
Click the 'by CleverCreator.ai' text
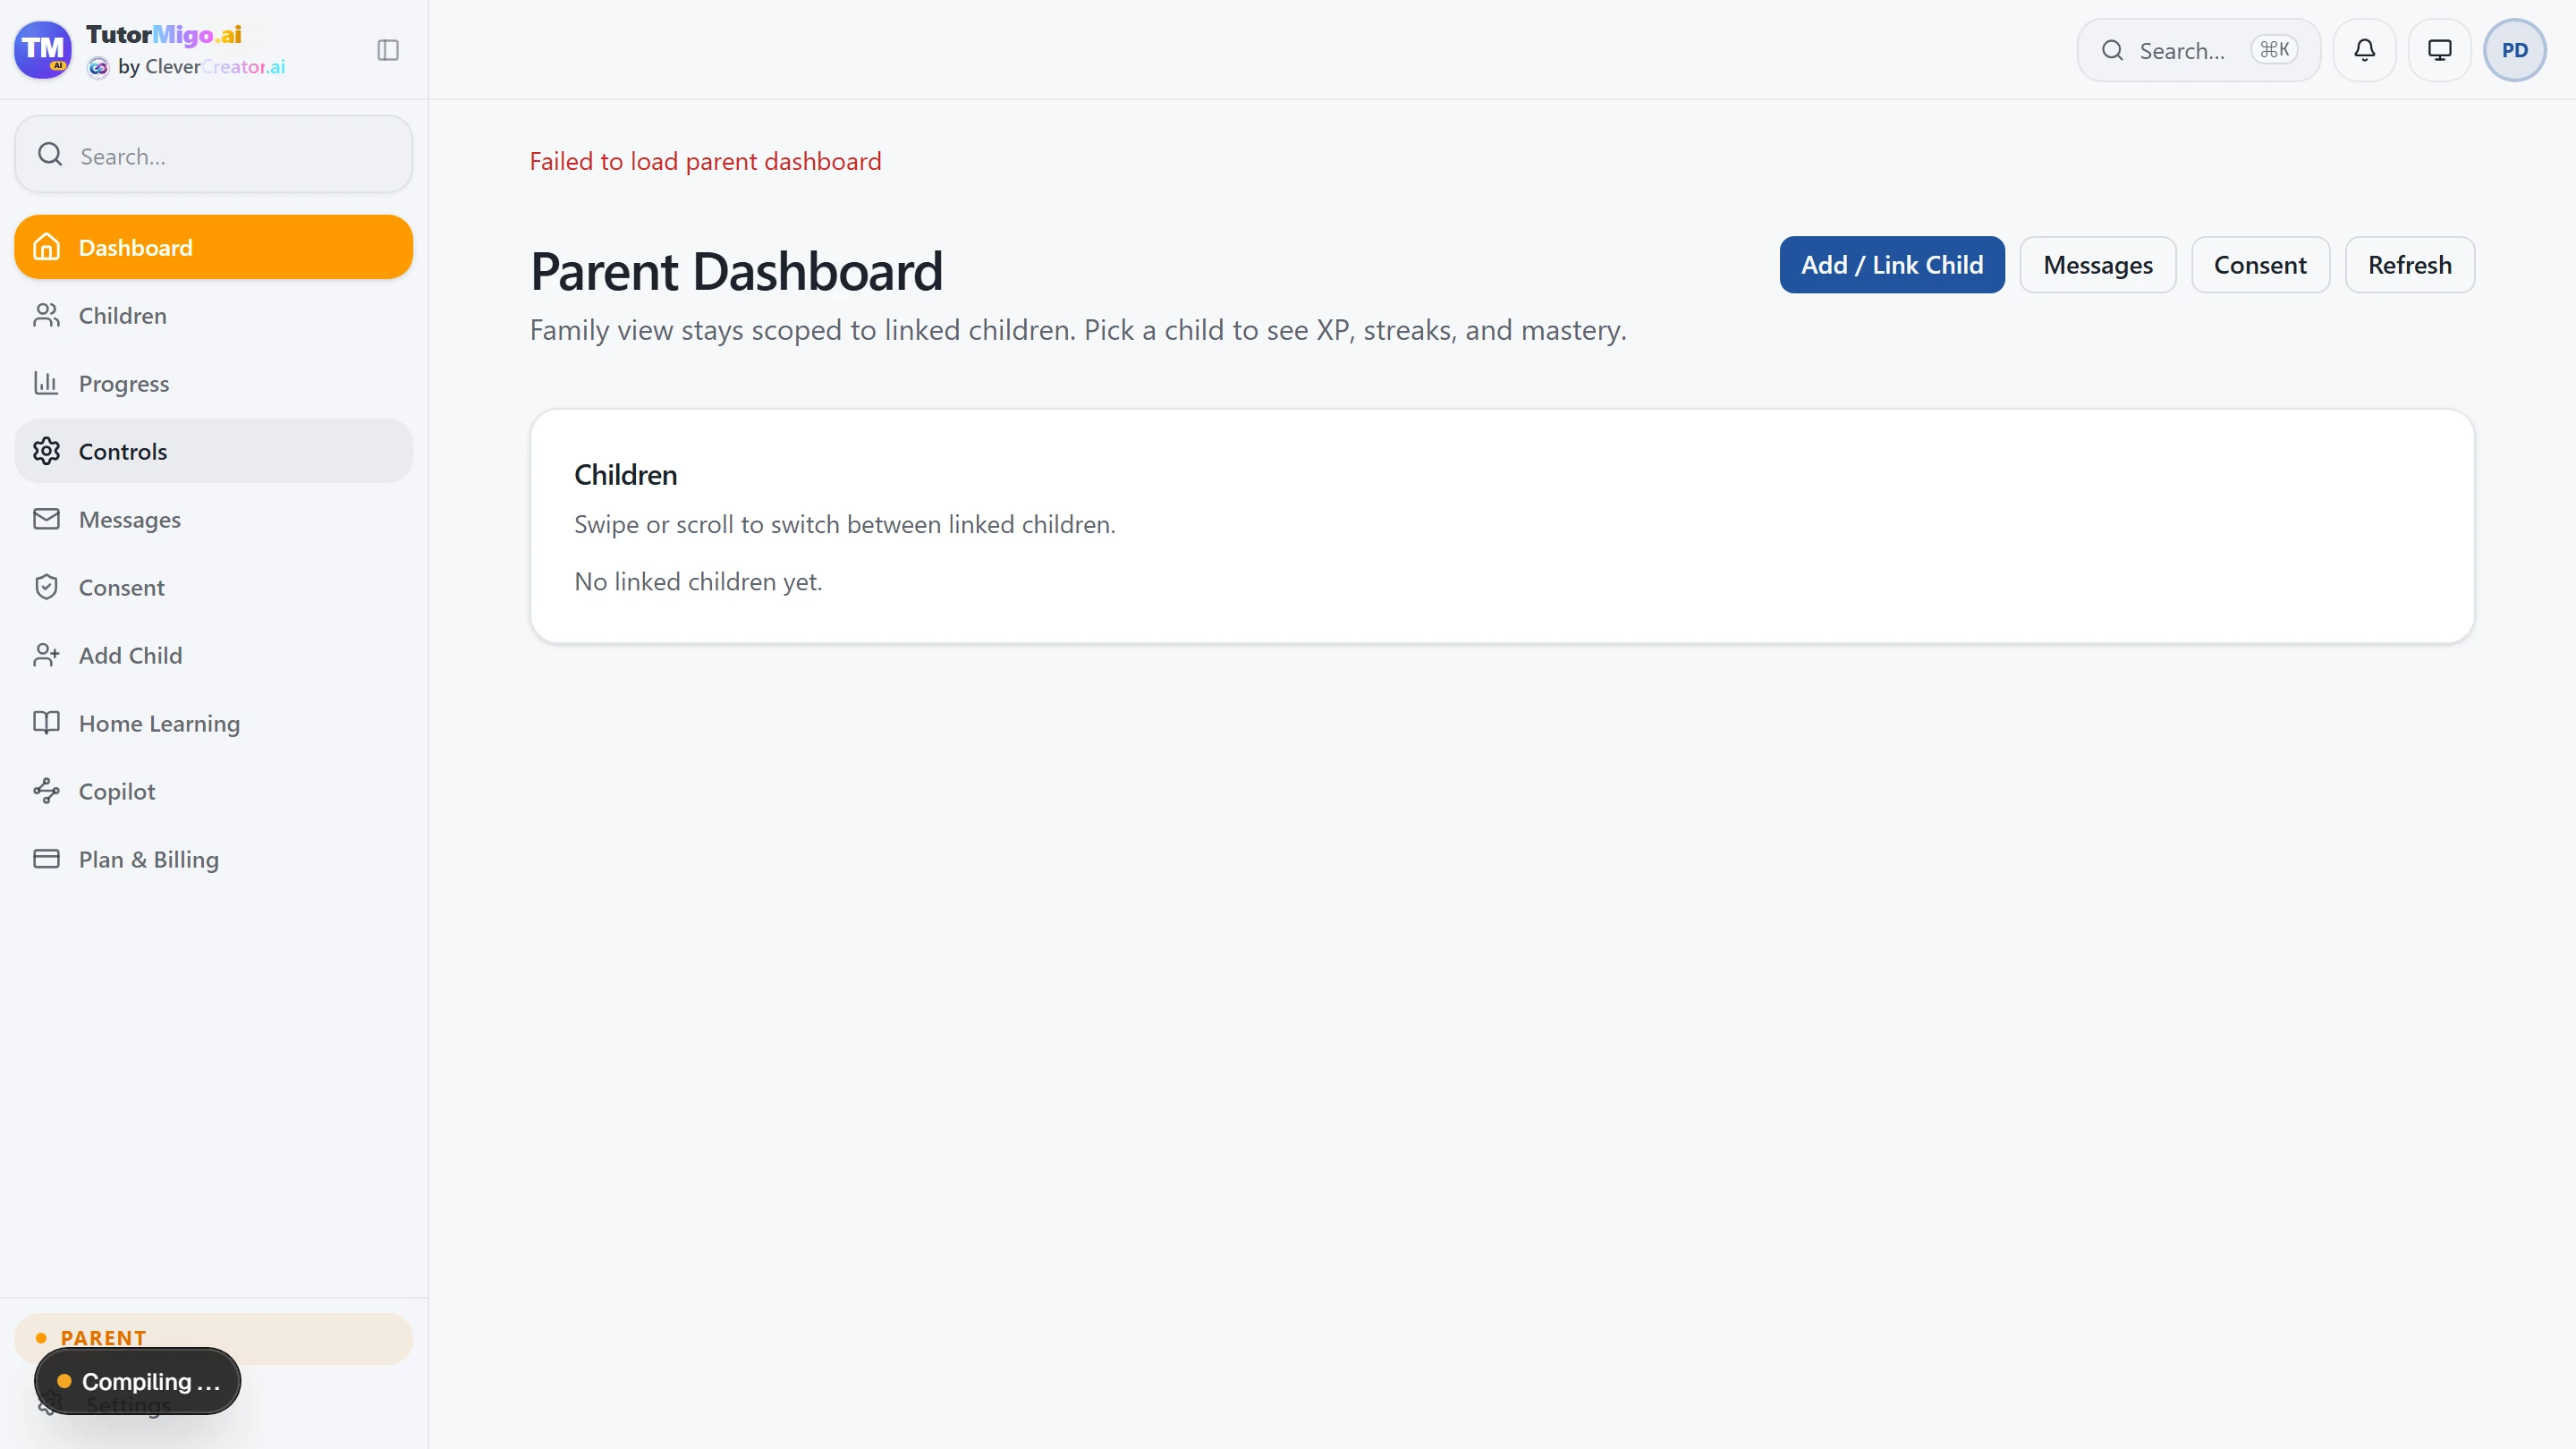(x=201, y=67)
